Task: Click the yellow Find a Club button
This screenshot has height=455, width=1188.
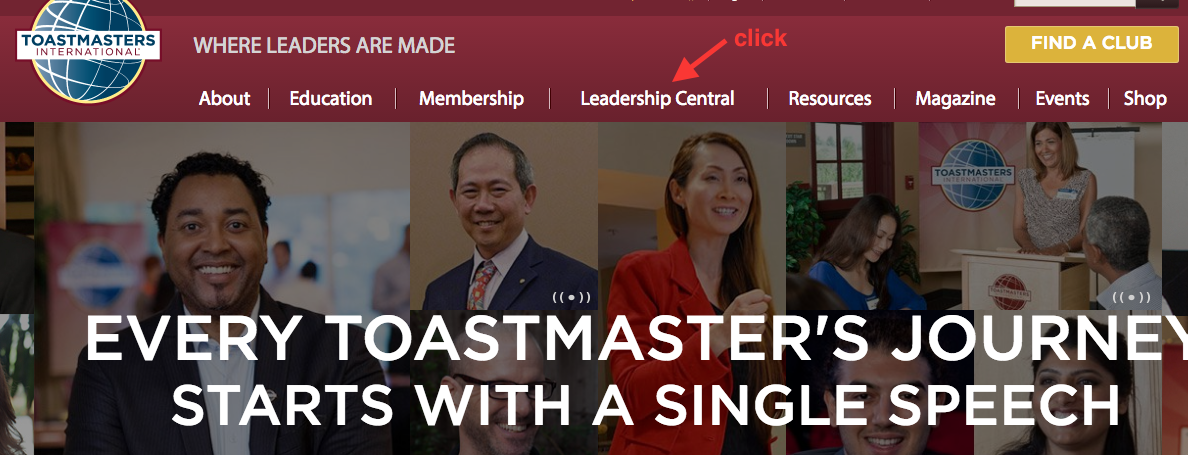Action: [1091, 44]
